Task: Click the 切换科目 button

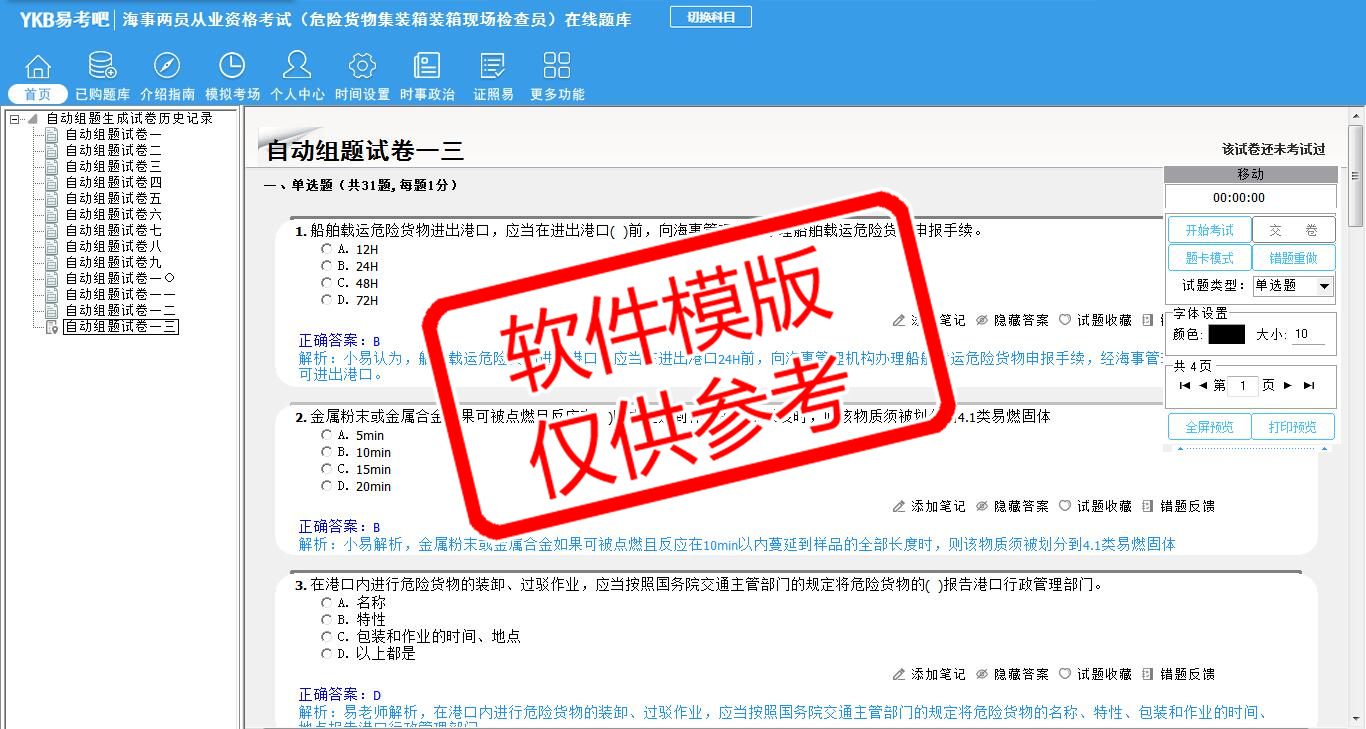Action: click(x=711, y=17)
